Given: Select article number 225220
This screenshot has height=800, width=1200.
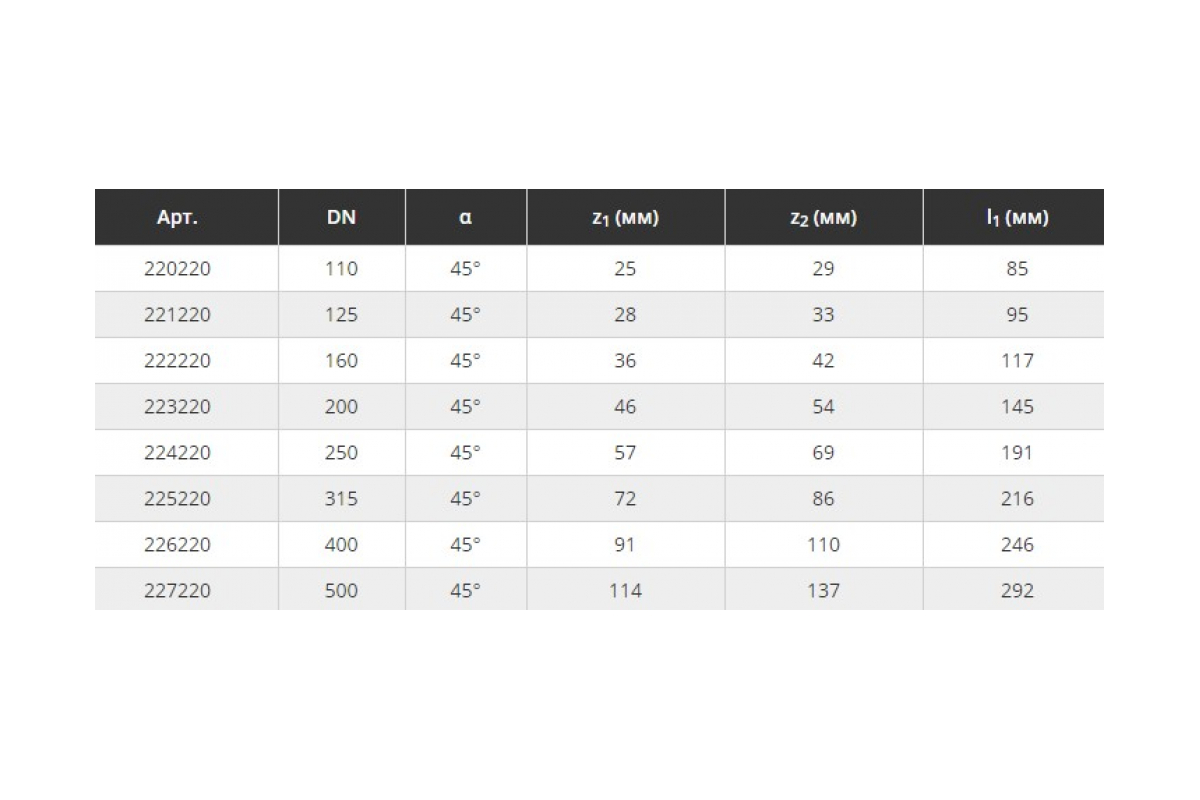Looking at the screenshot, I should click(x=178, y=499).
